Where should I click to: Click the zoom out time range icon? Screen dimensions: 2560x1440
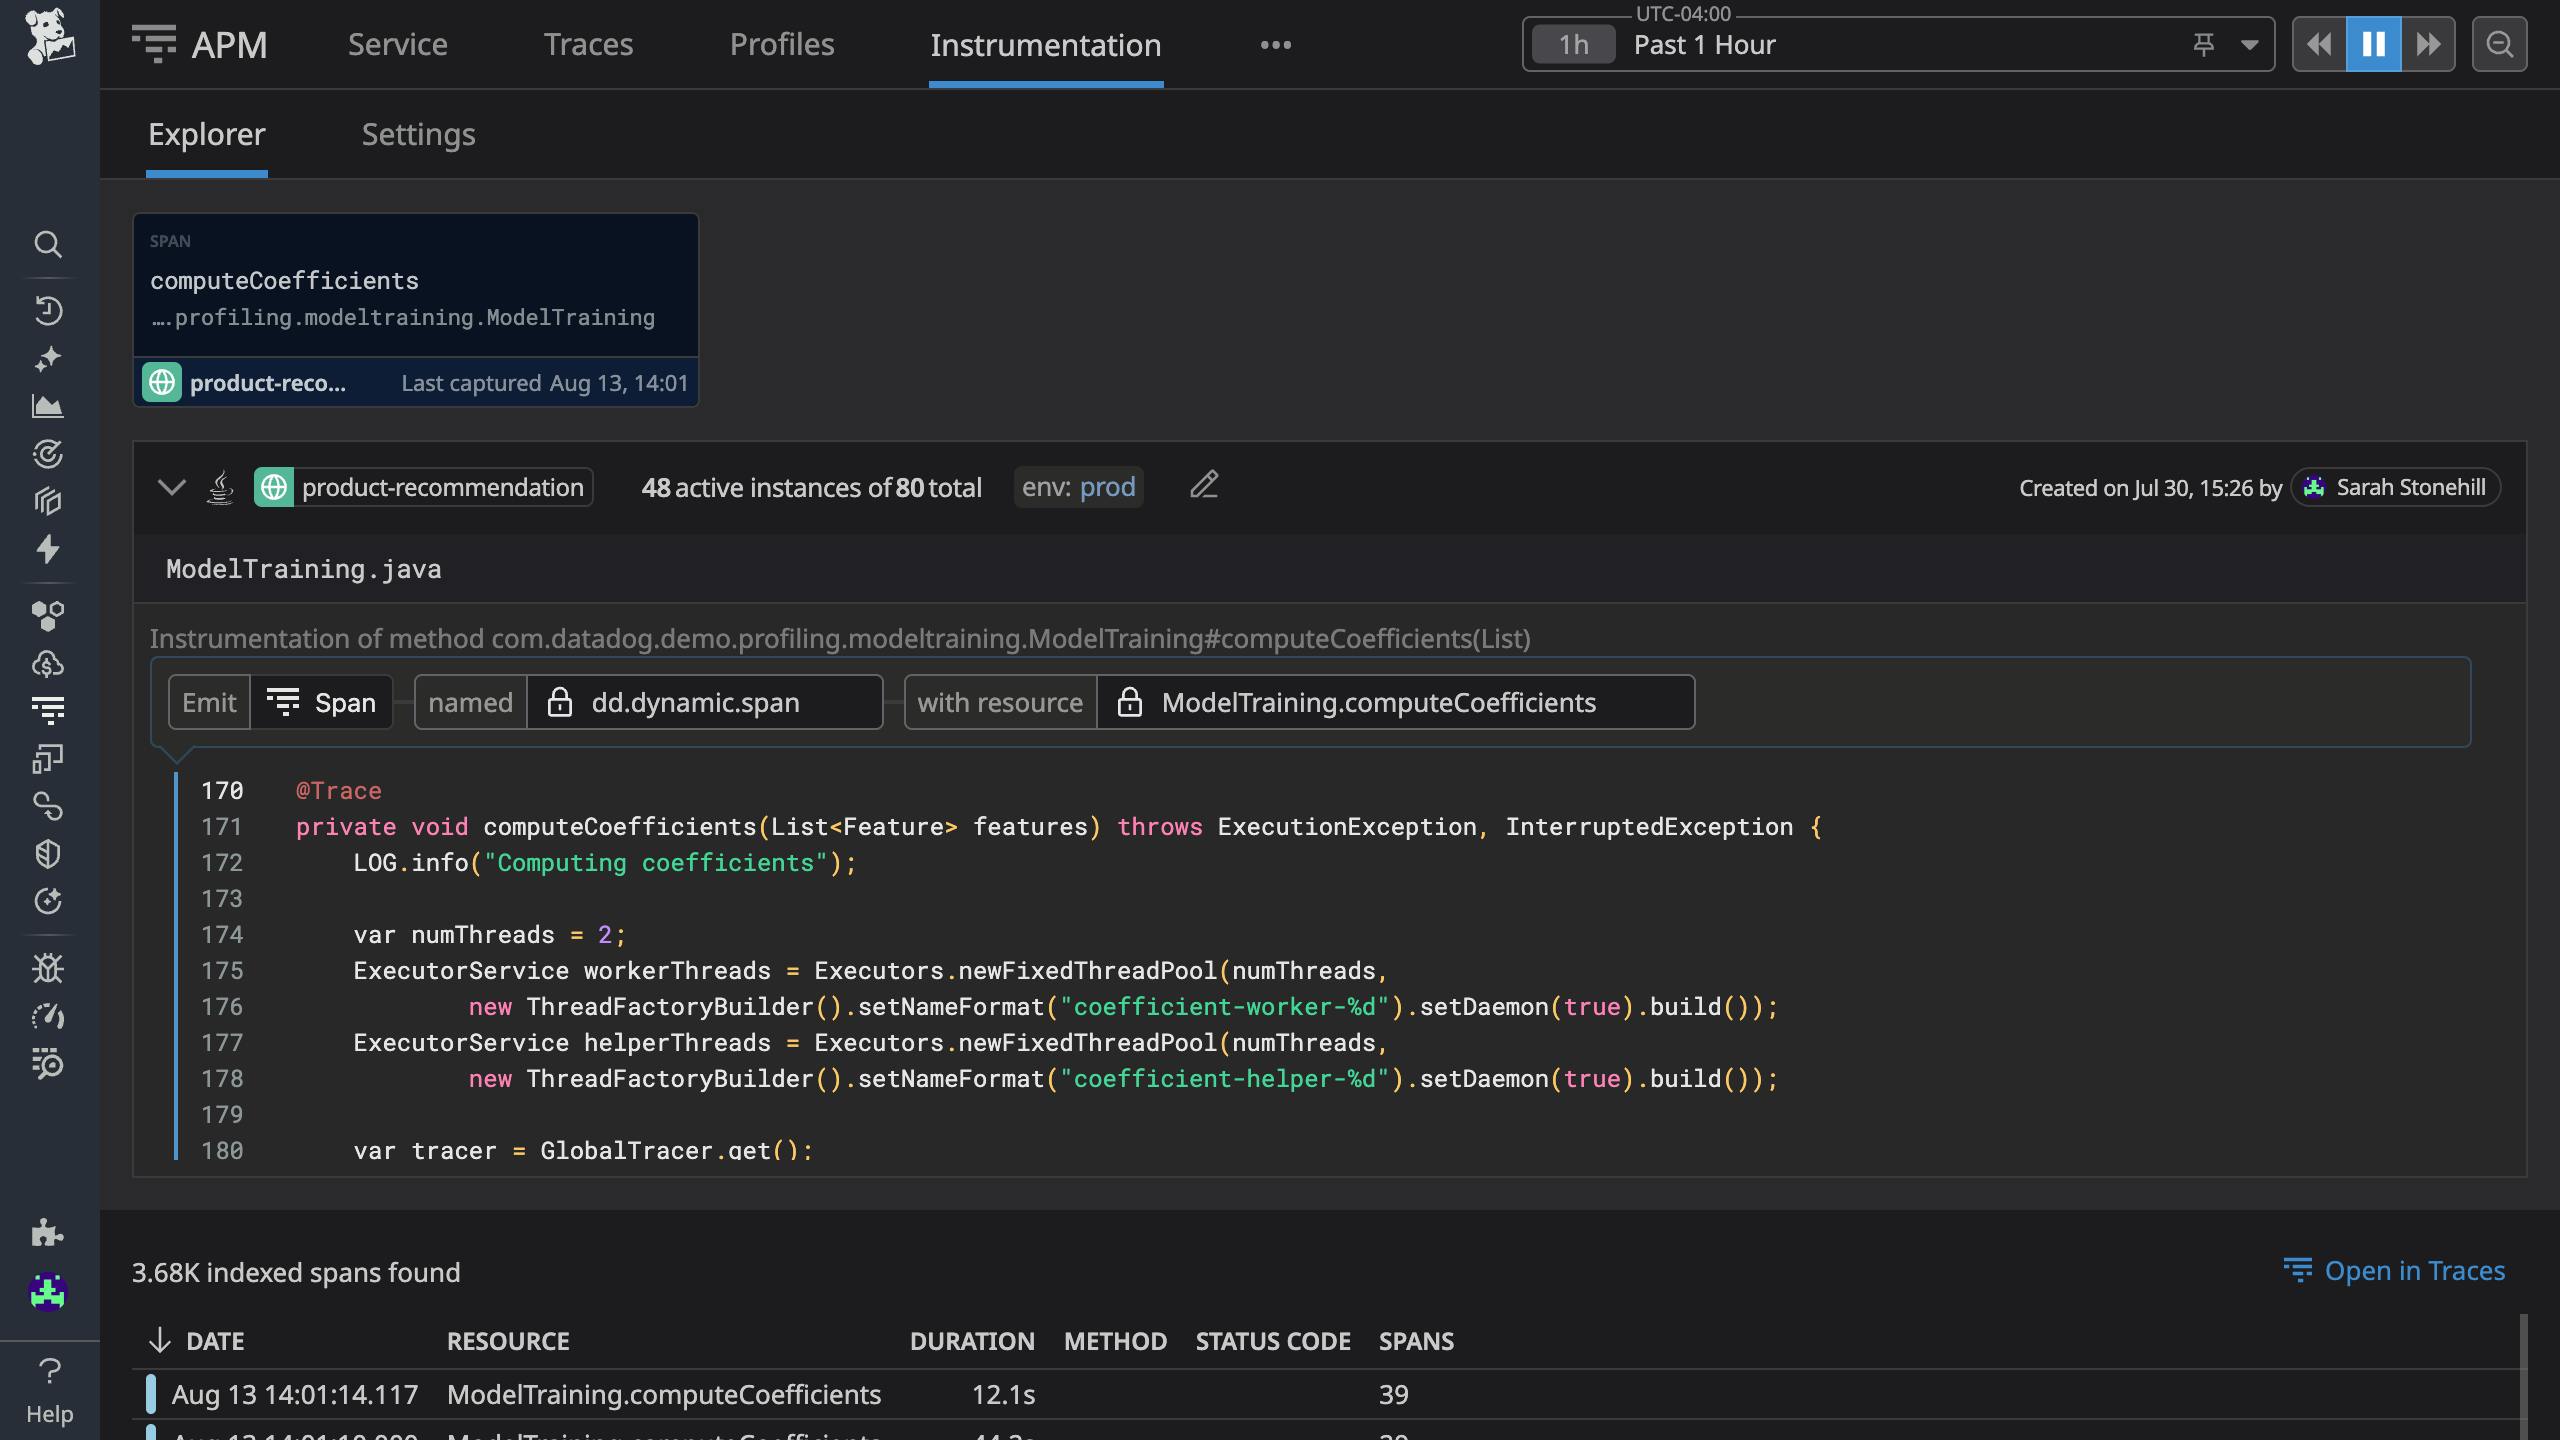pyautogui.click(x=2499, y=44)
